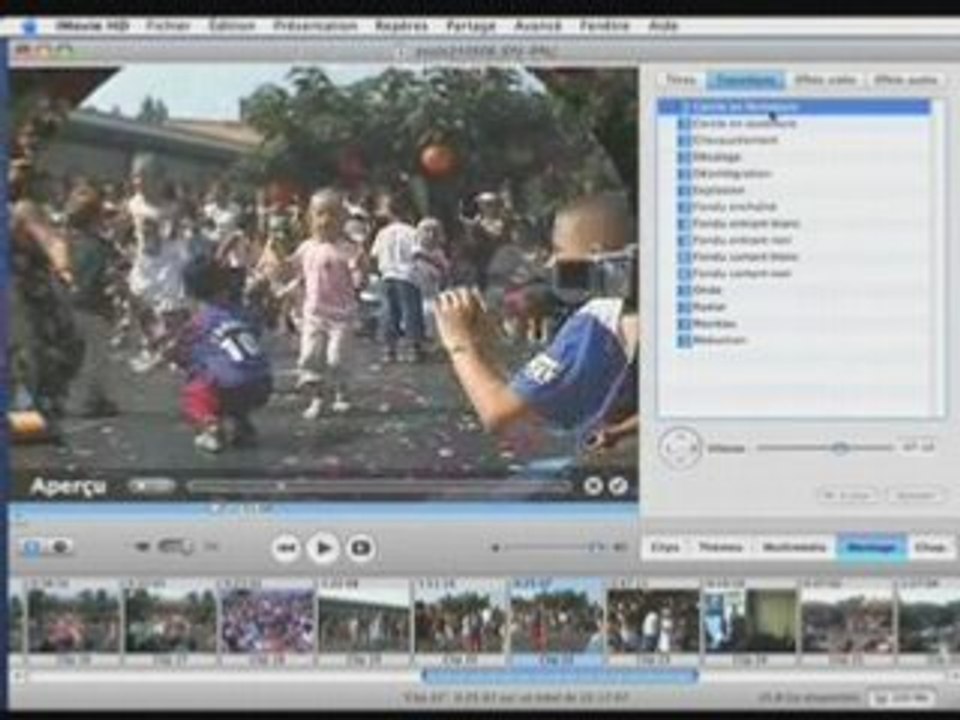Open the Repères menu
The image size is (960, 720).
401,26
